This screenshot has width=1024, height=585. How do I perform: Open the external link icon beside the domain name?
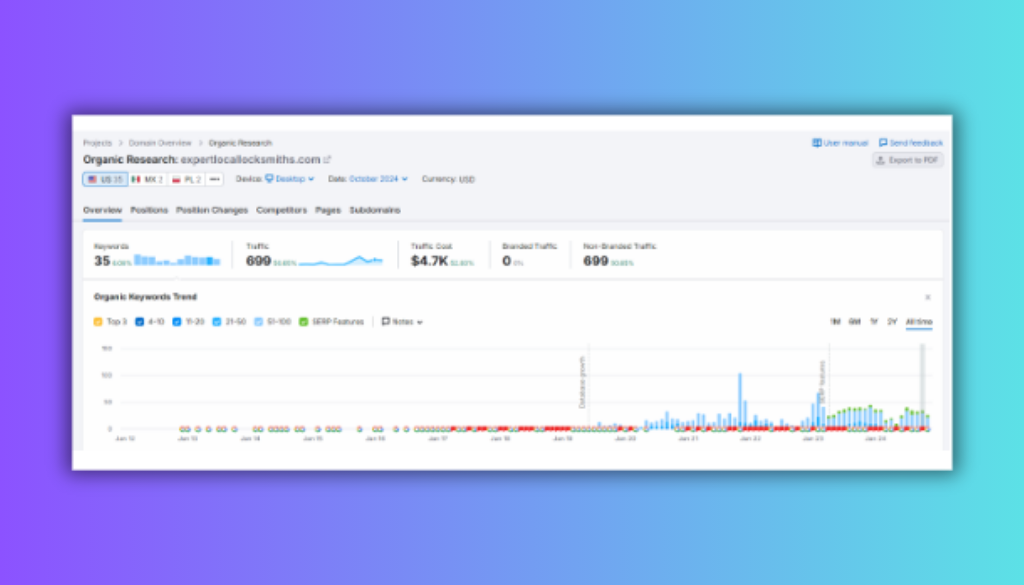click(x=327, y=160)
